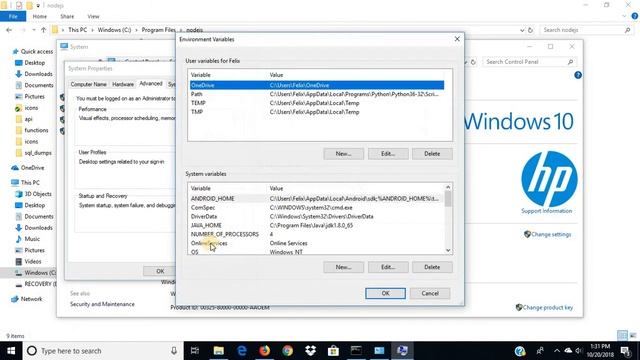
Task: Refresh the Control Panel address bar
Action: tap(473, 62)
